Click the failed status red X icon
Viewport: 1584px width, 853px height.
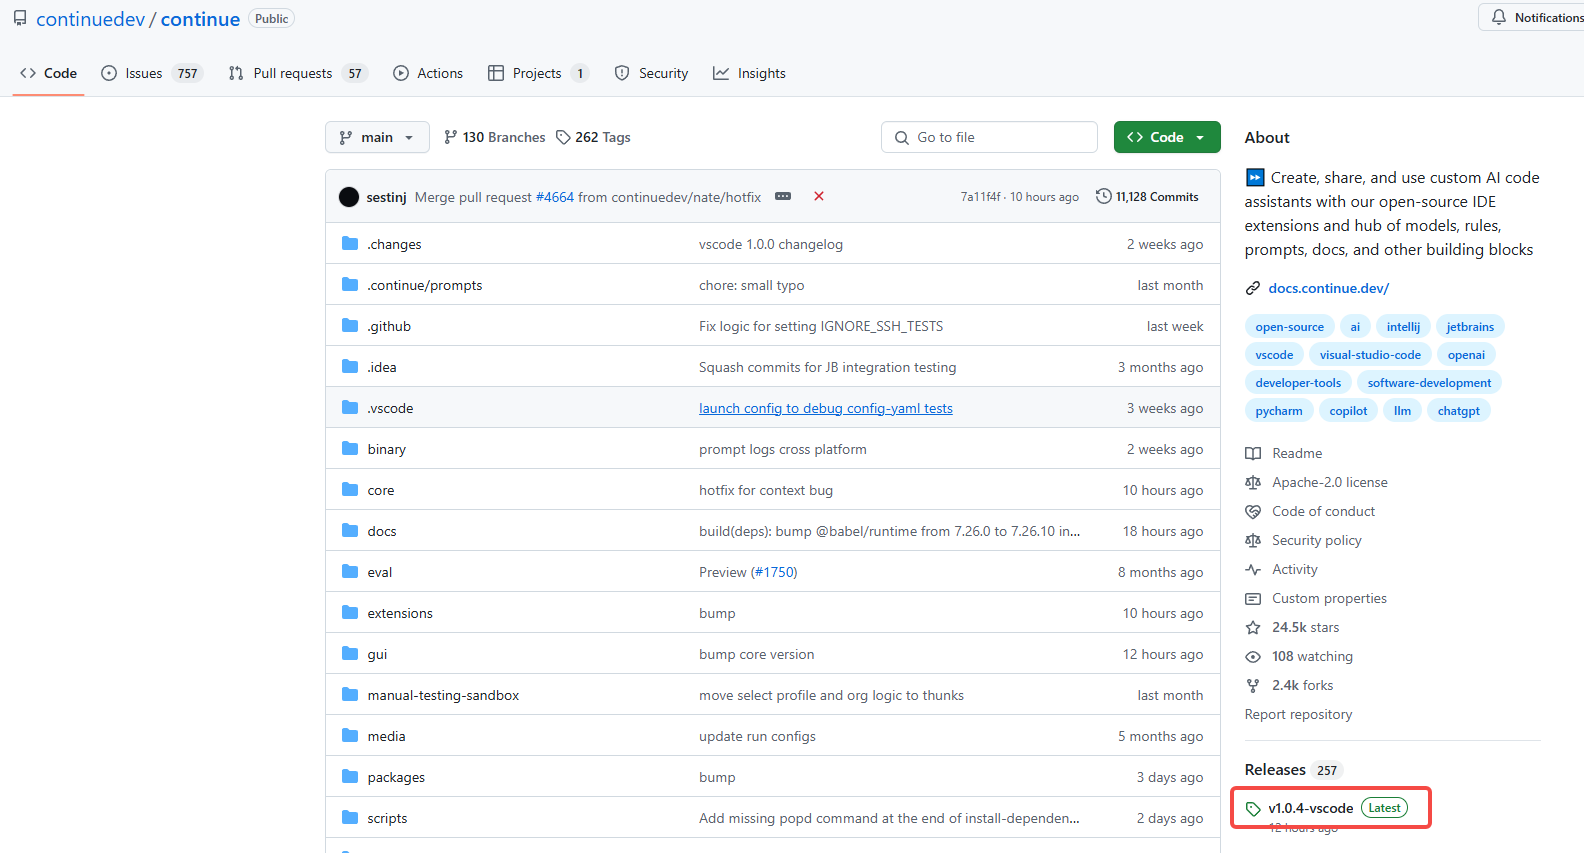point(819,196)
